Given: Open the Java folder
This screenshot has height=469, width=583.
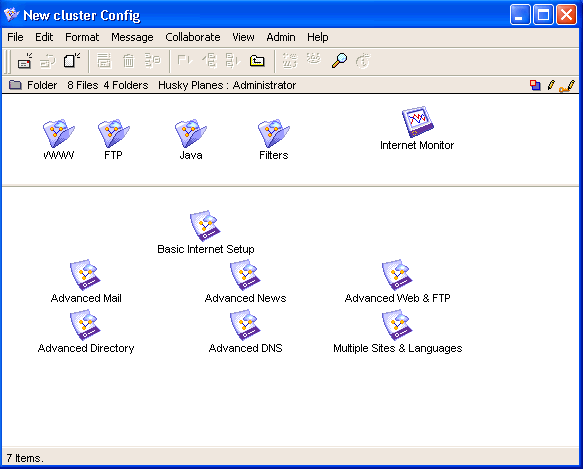Looking at the screenshot, I should [x=191, y=134].
